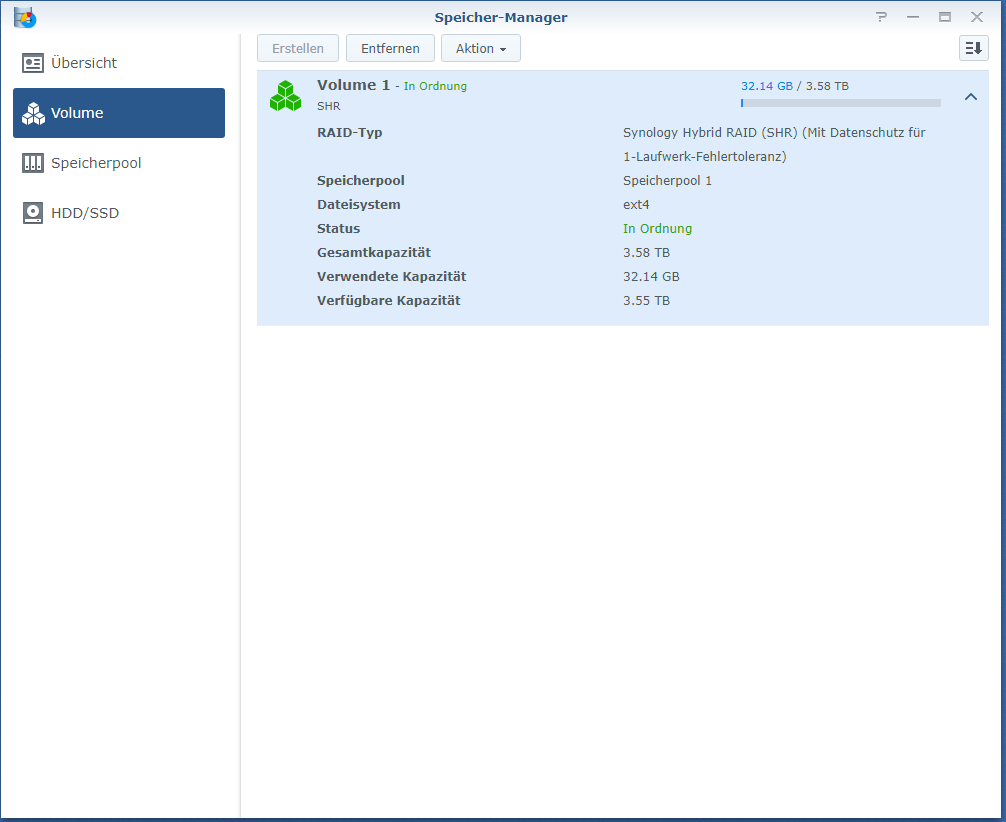
Task: Click the Volume cubes icon in sidebar
Action: pyautogui.click(x=33, y=114)
